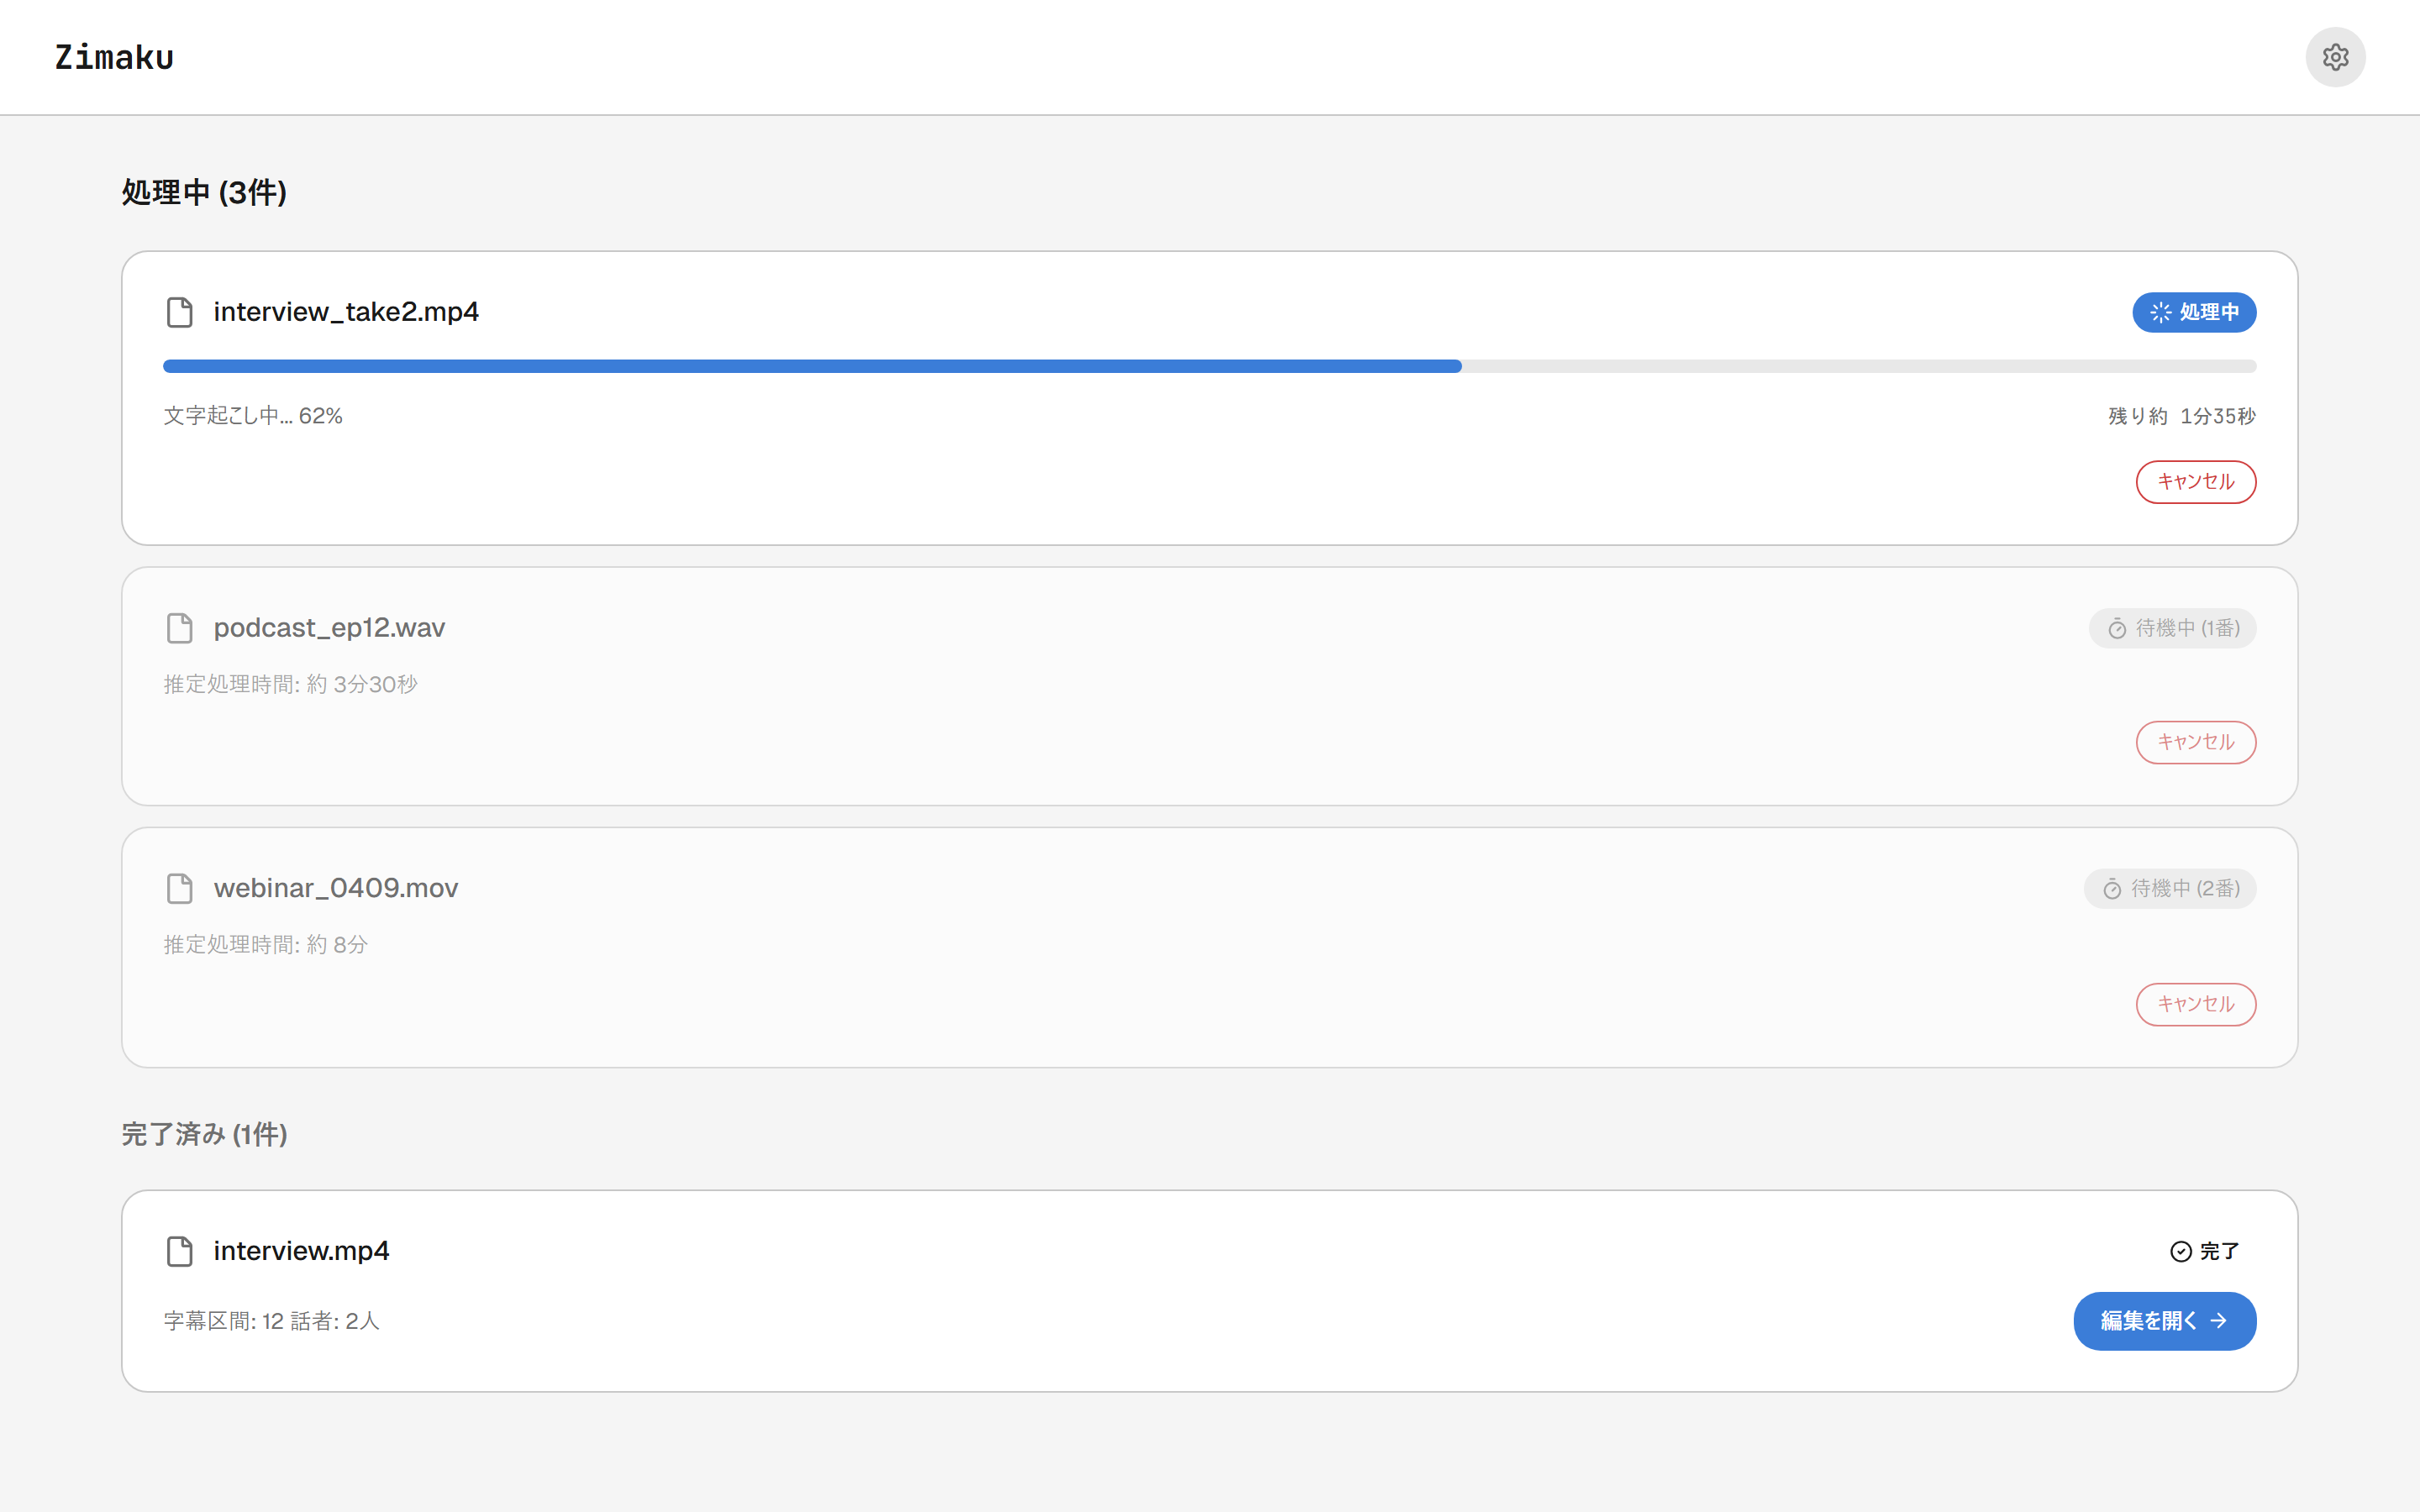
Task: Click file icon beside interview.mp4
Action: click(x=180, y=1251)
